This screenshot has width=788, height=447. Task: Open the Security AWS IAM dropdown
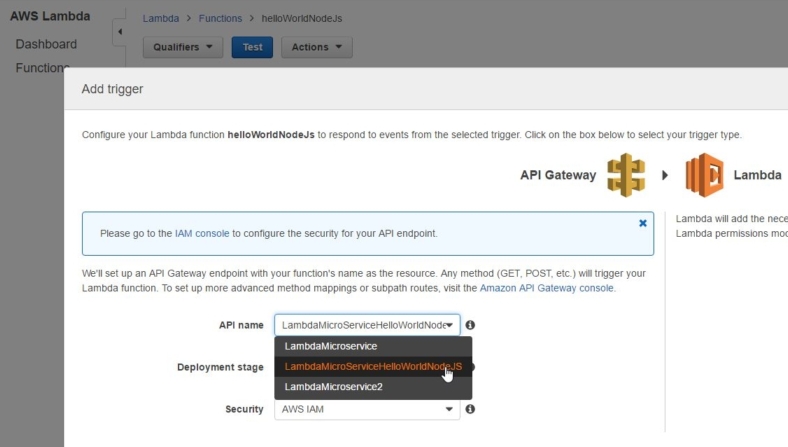click(367, 409)
